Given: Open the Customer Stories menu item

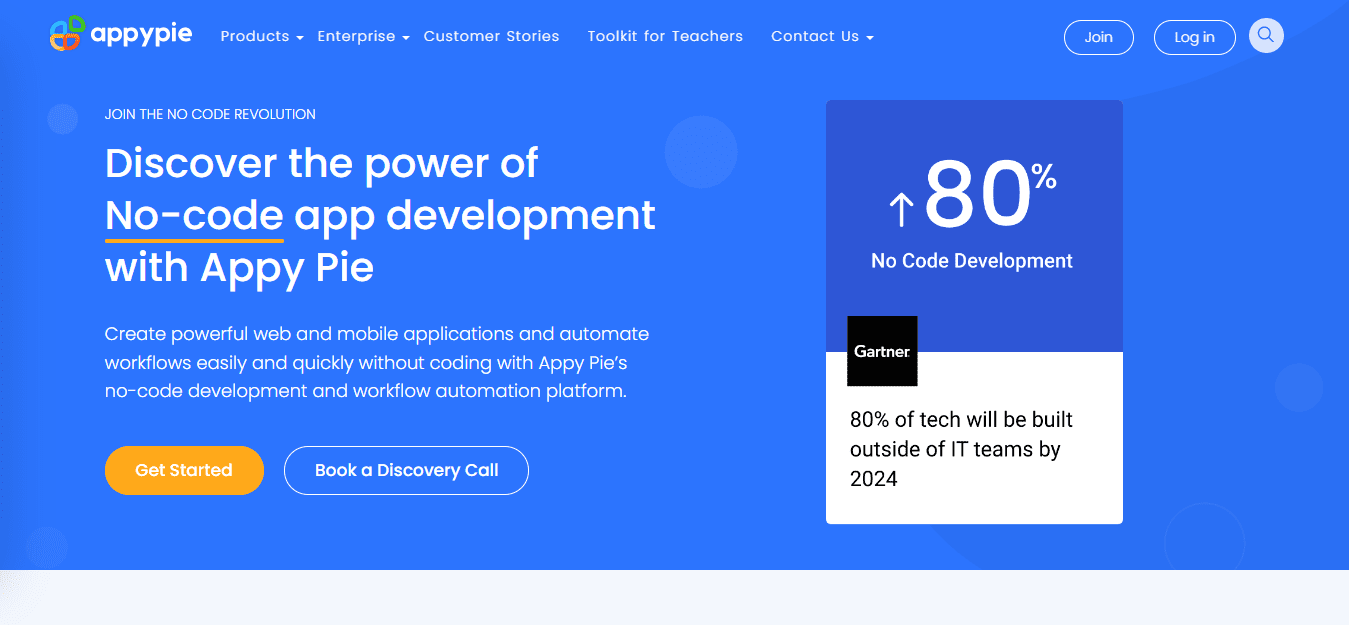Looking at the screenshot, I should pyautogui.click(x=491, y=36).
